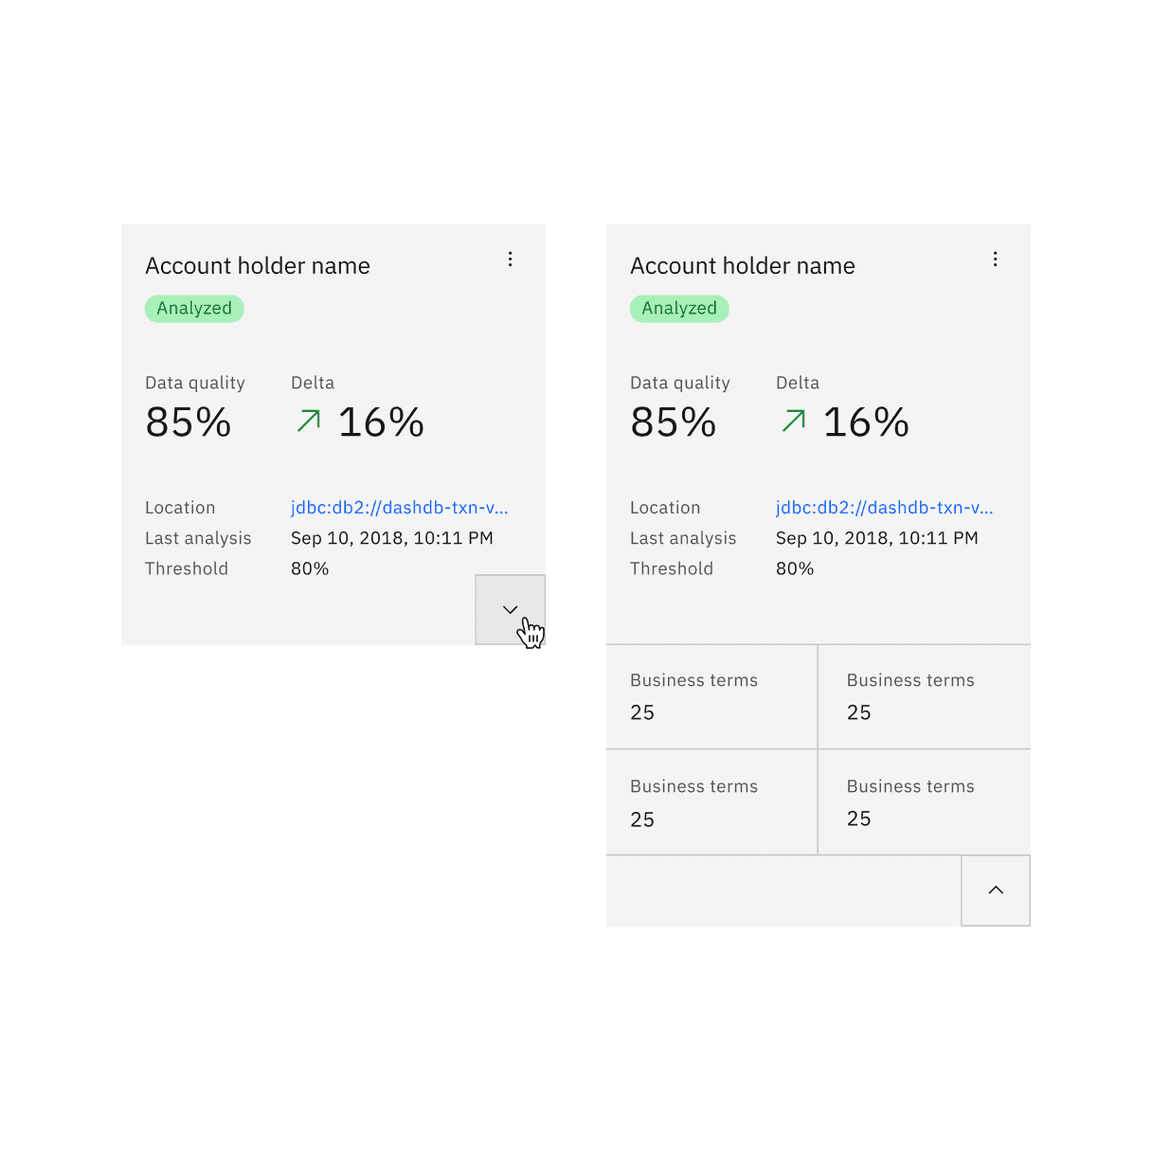Open jdbc:db2 location link in expanded card
The image size is (1152, 1152).
[x=884, y=507]
